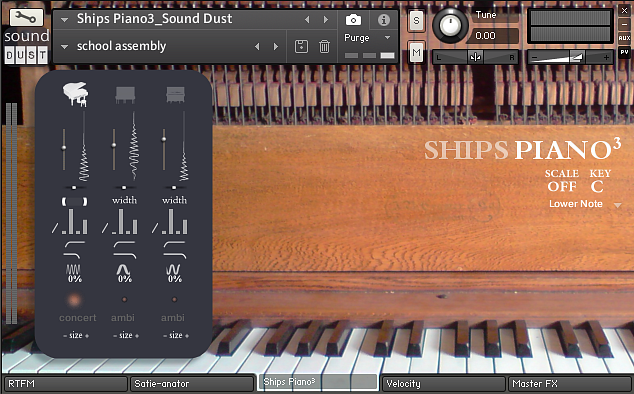Select the right upright piano layer icon
This screenshot has width=634, height=394.
(175, 94)
